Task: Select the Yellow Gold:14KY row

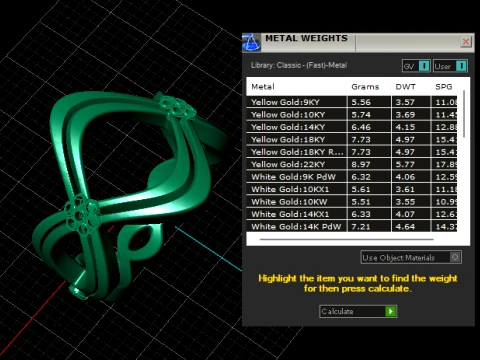Action: coord(352,127)
